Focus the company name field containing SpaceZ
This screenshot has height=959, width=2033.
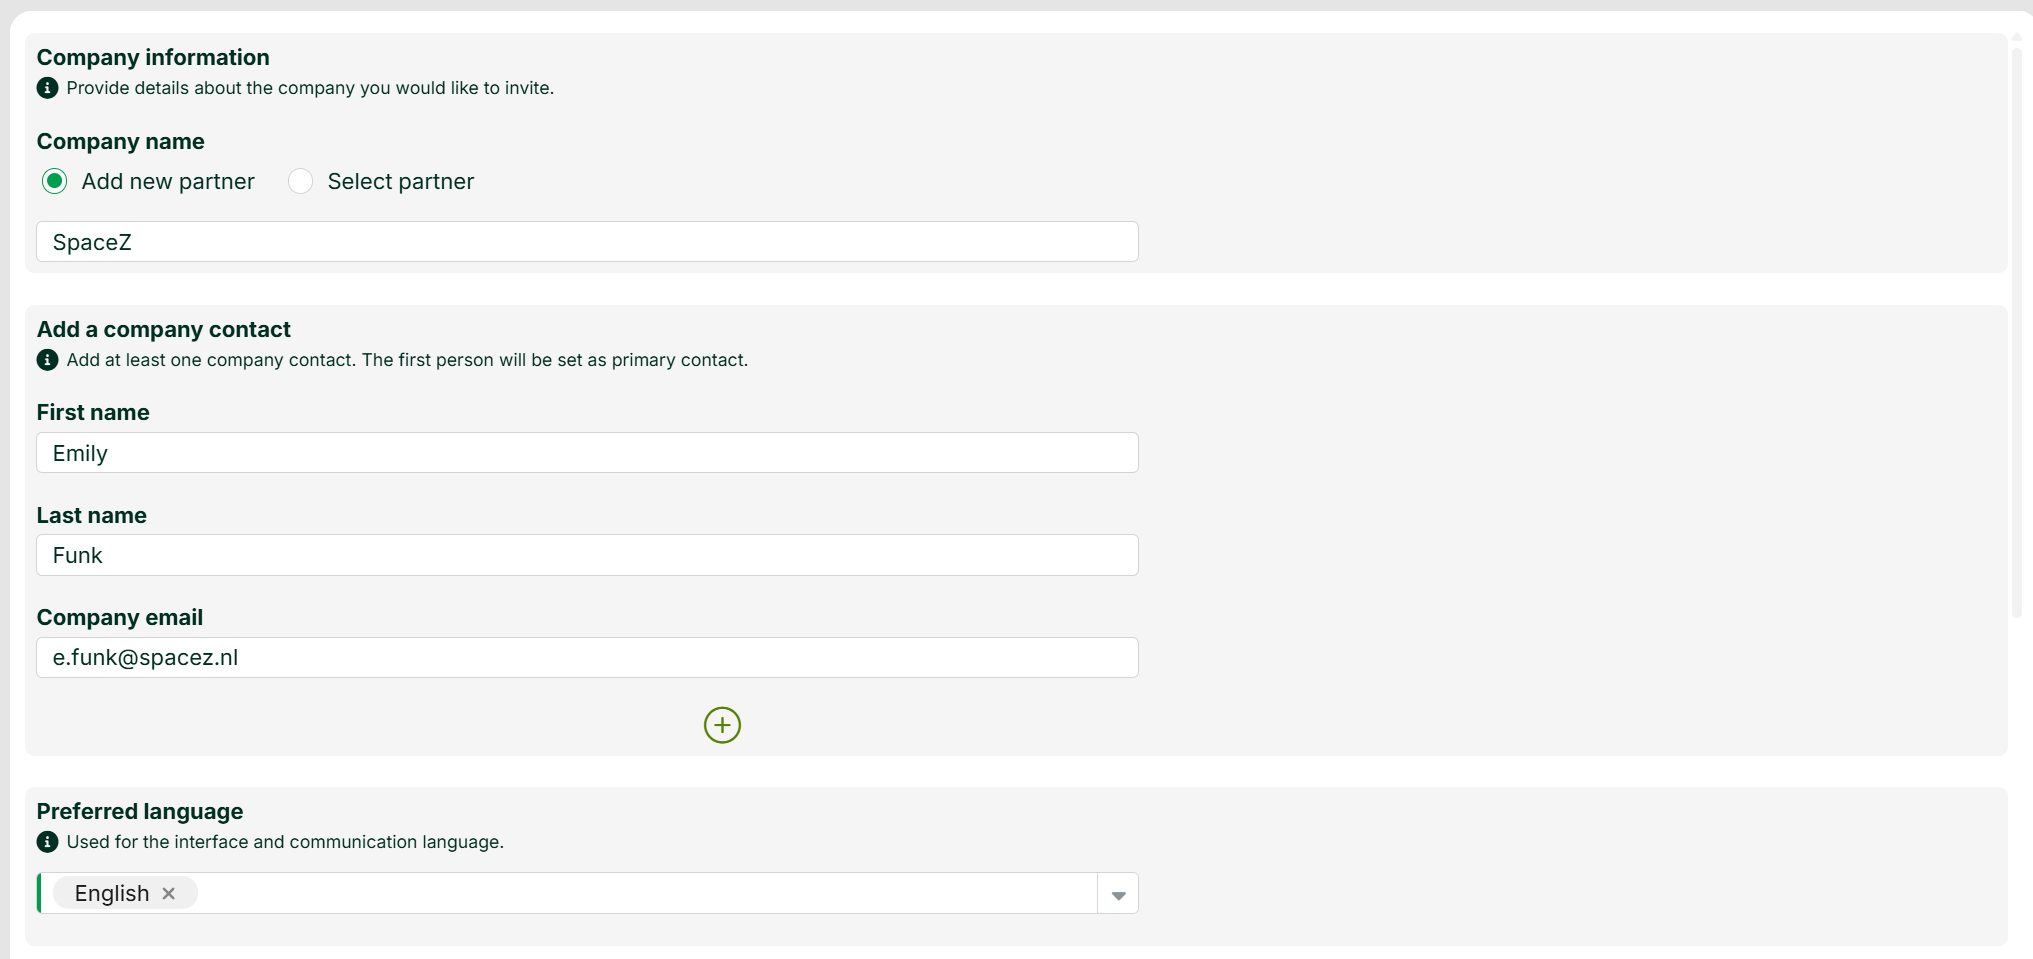(587, 242)
